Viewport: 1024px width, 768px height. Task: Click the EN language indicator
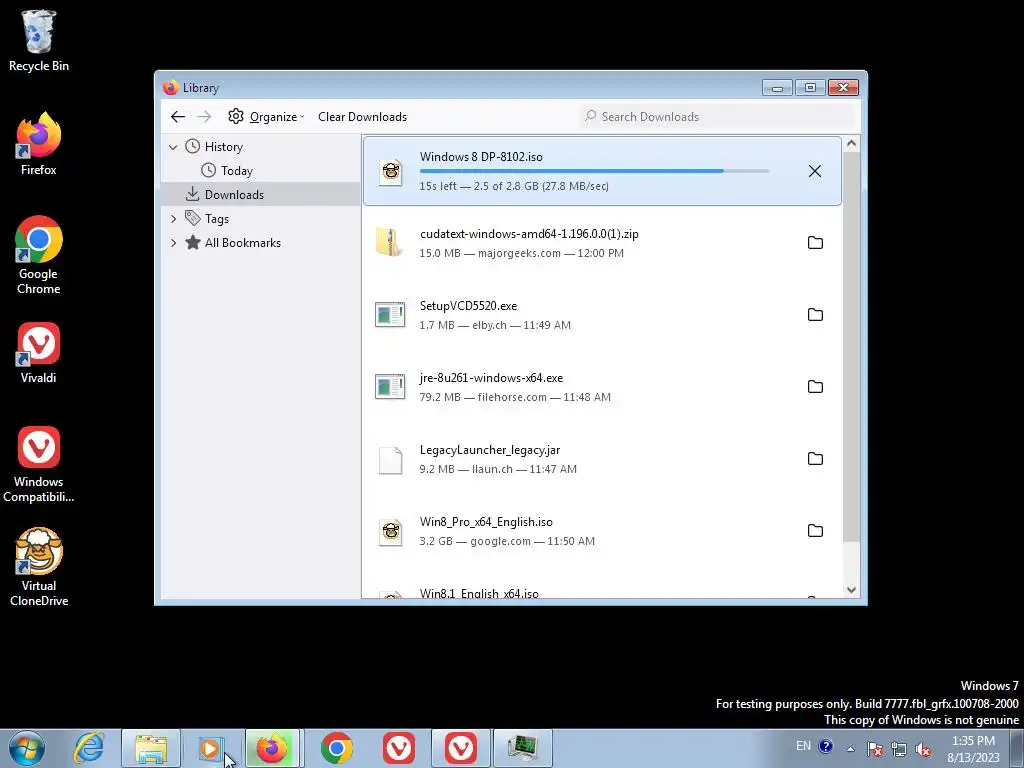coord(803,746)
